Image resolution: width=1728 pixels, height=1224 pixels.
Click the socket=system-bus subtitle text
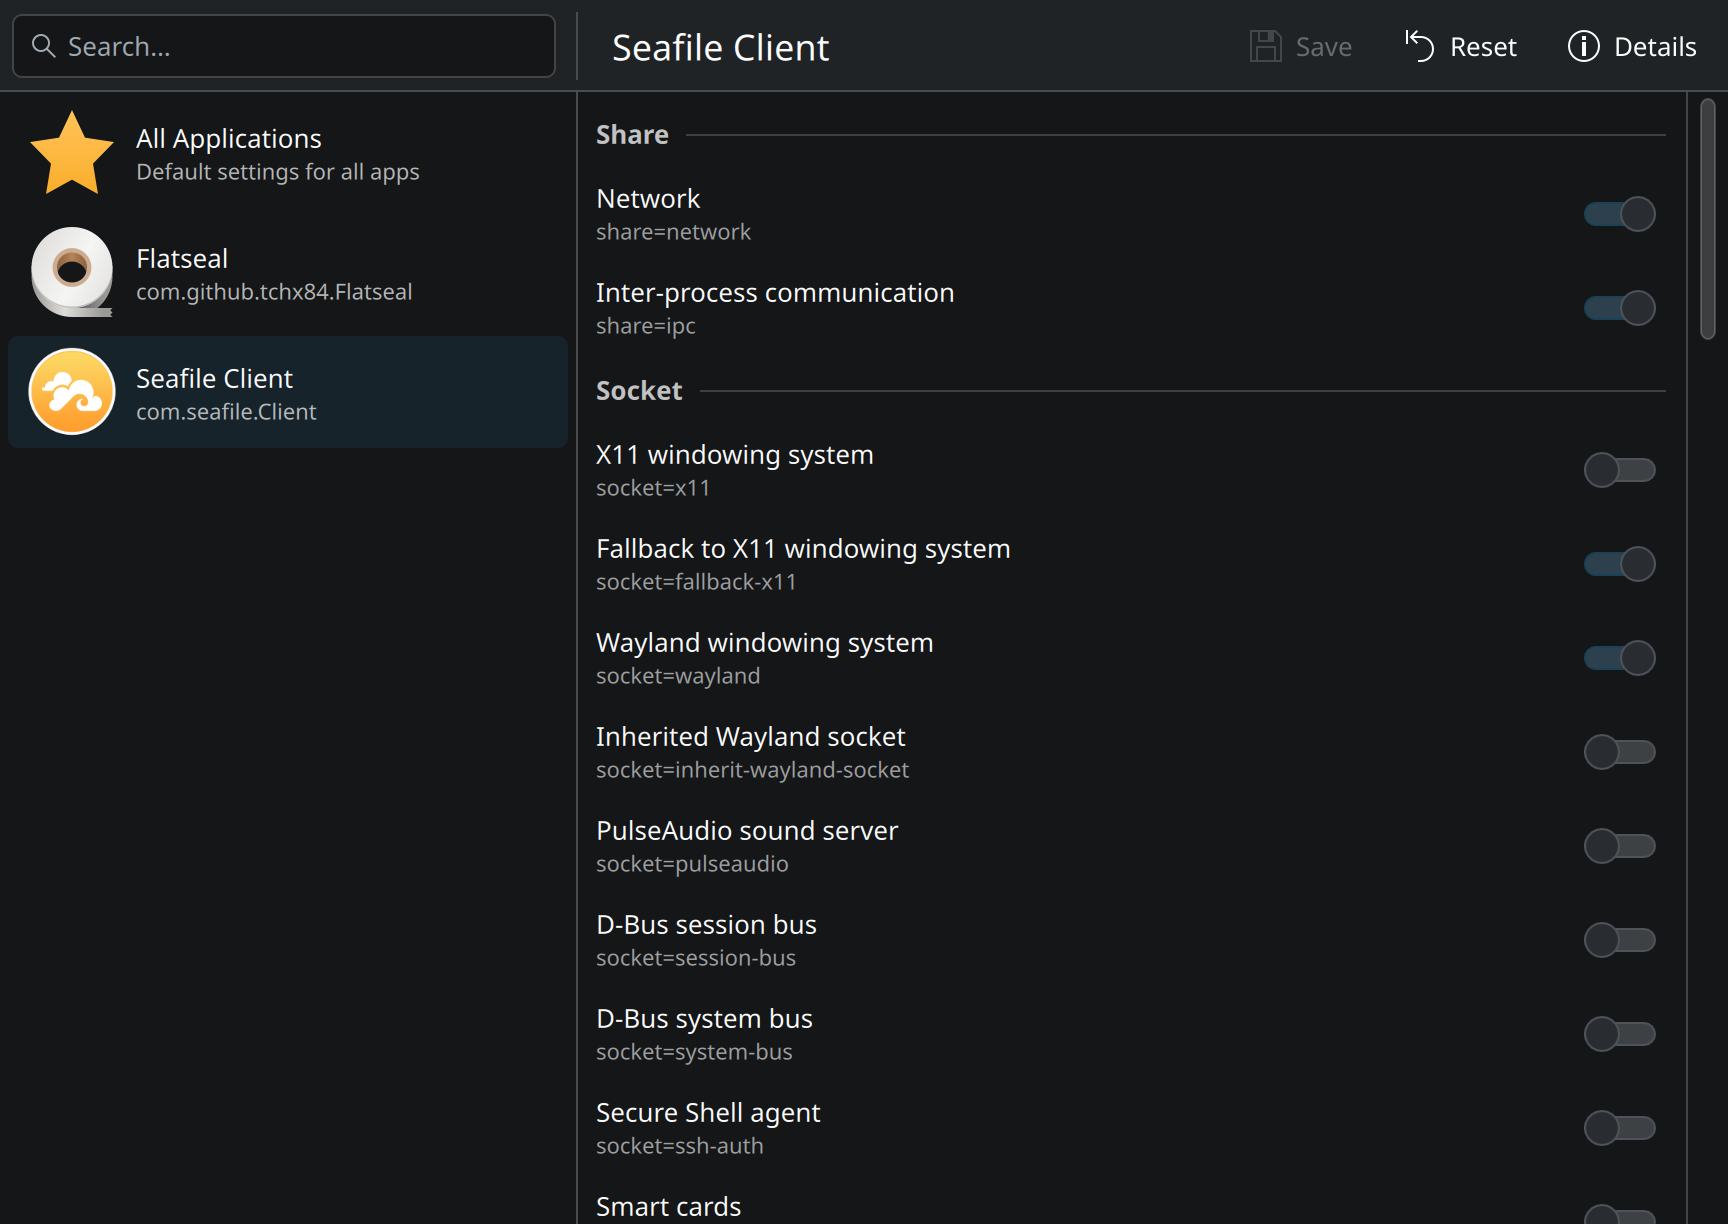point(694,1052)
